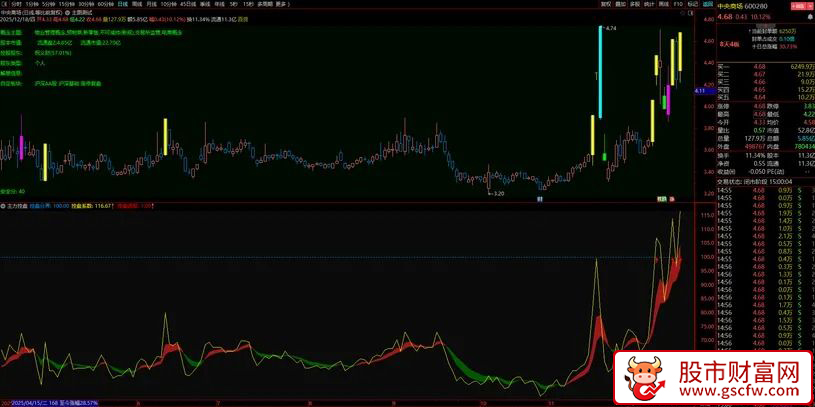
Task: Select the 5分钟 timeframe
Action: pos(49,4)
